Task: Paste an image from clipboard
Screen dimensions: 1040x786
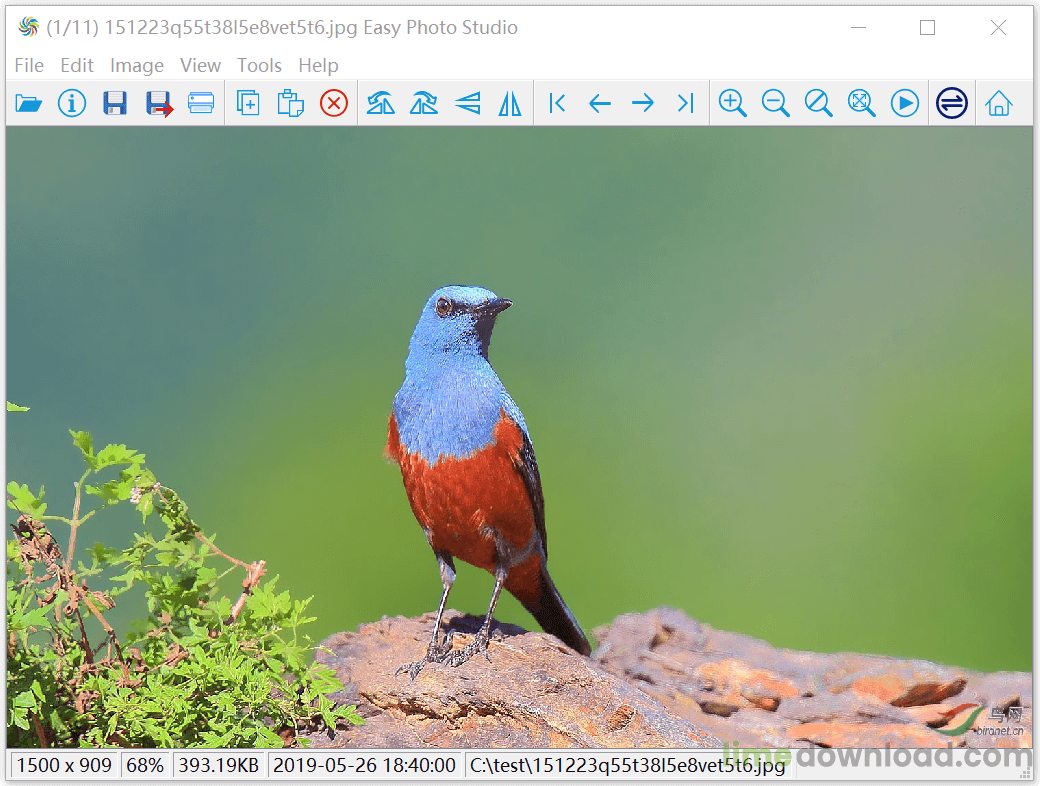Action: point(290,103)
